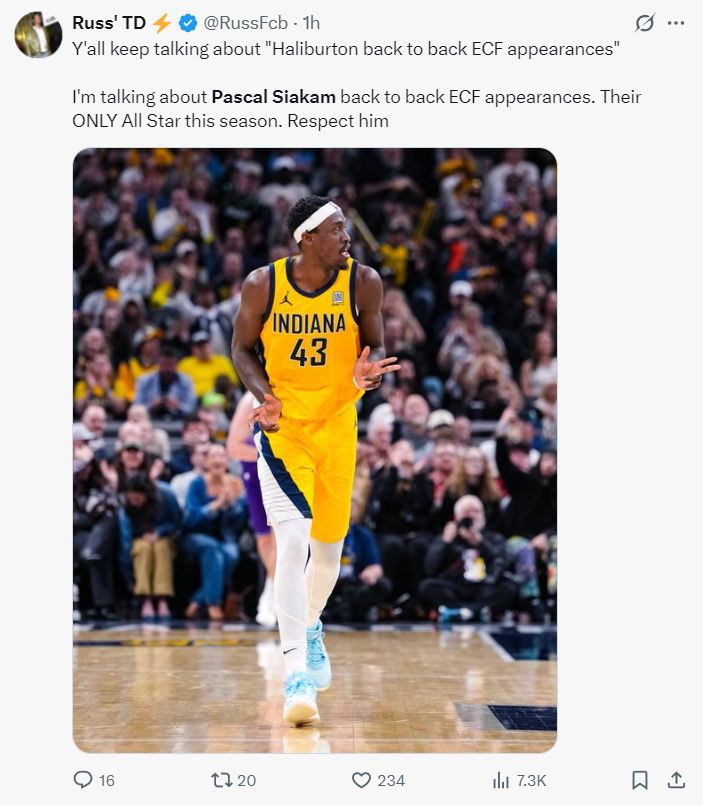
Task: Like the post with heart icon
Action: pyautogui.click(x=361, y=780)
